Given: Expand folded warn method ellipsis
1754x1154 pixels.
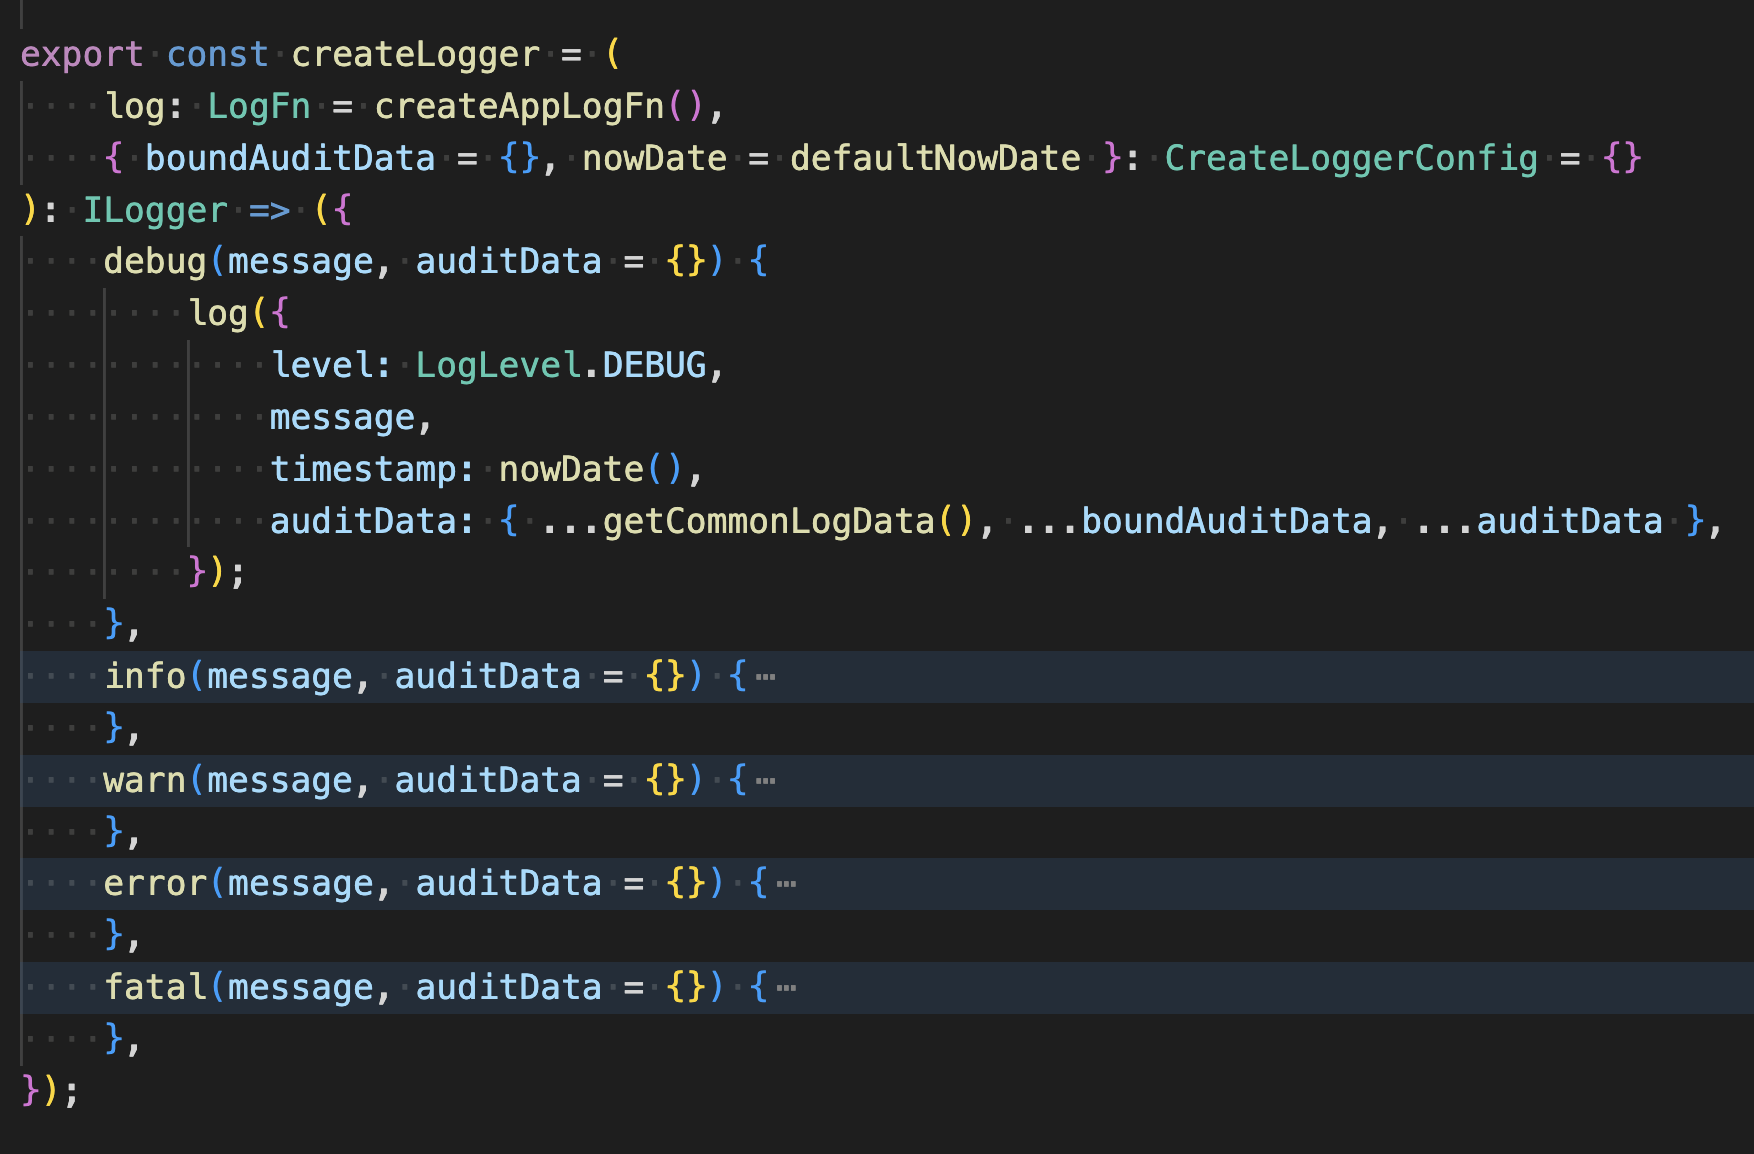Looking at the screenshot, I should (x=765, y=781).
